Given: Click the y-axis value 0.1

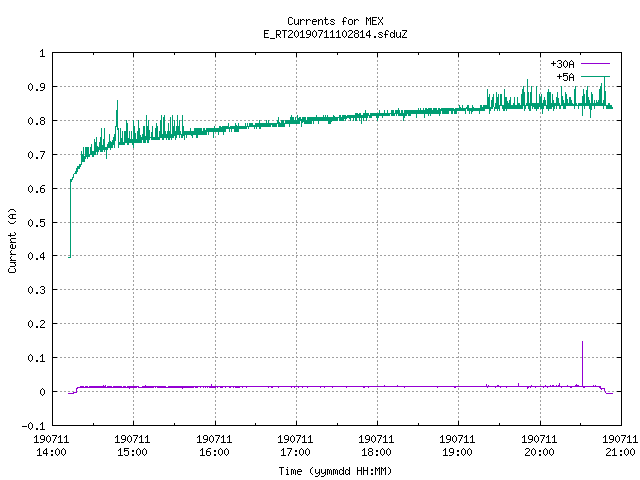Looking at the screenshot, I should [x=36, y=358].
